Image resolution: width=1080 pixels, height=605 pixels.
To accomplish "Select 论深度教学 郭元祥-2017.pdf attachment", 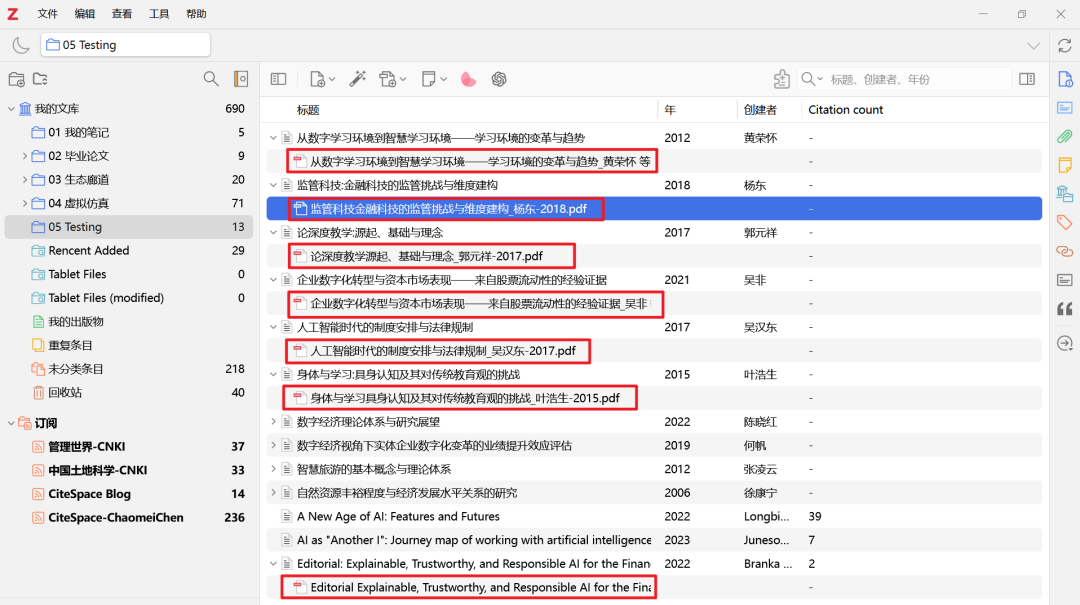I will point(426,256).
